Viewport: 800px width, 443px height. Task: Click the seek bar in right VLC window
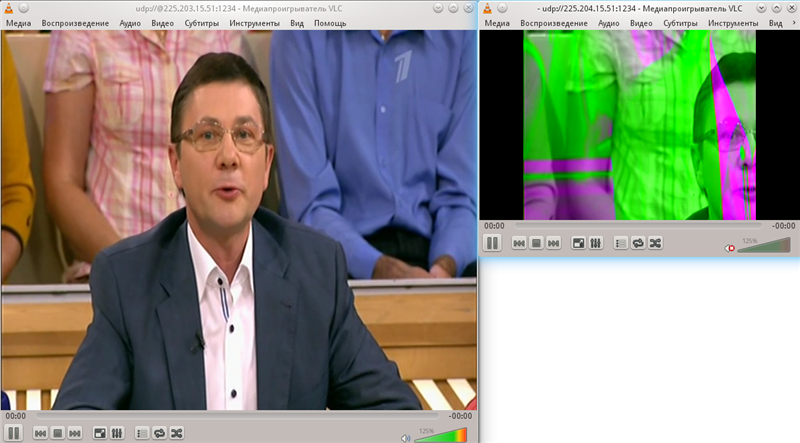coord(638,225)
